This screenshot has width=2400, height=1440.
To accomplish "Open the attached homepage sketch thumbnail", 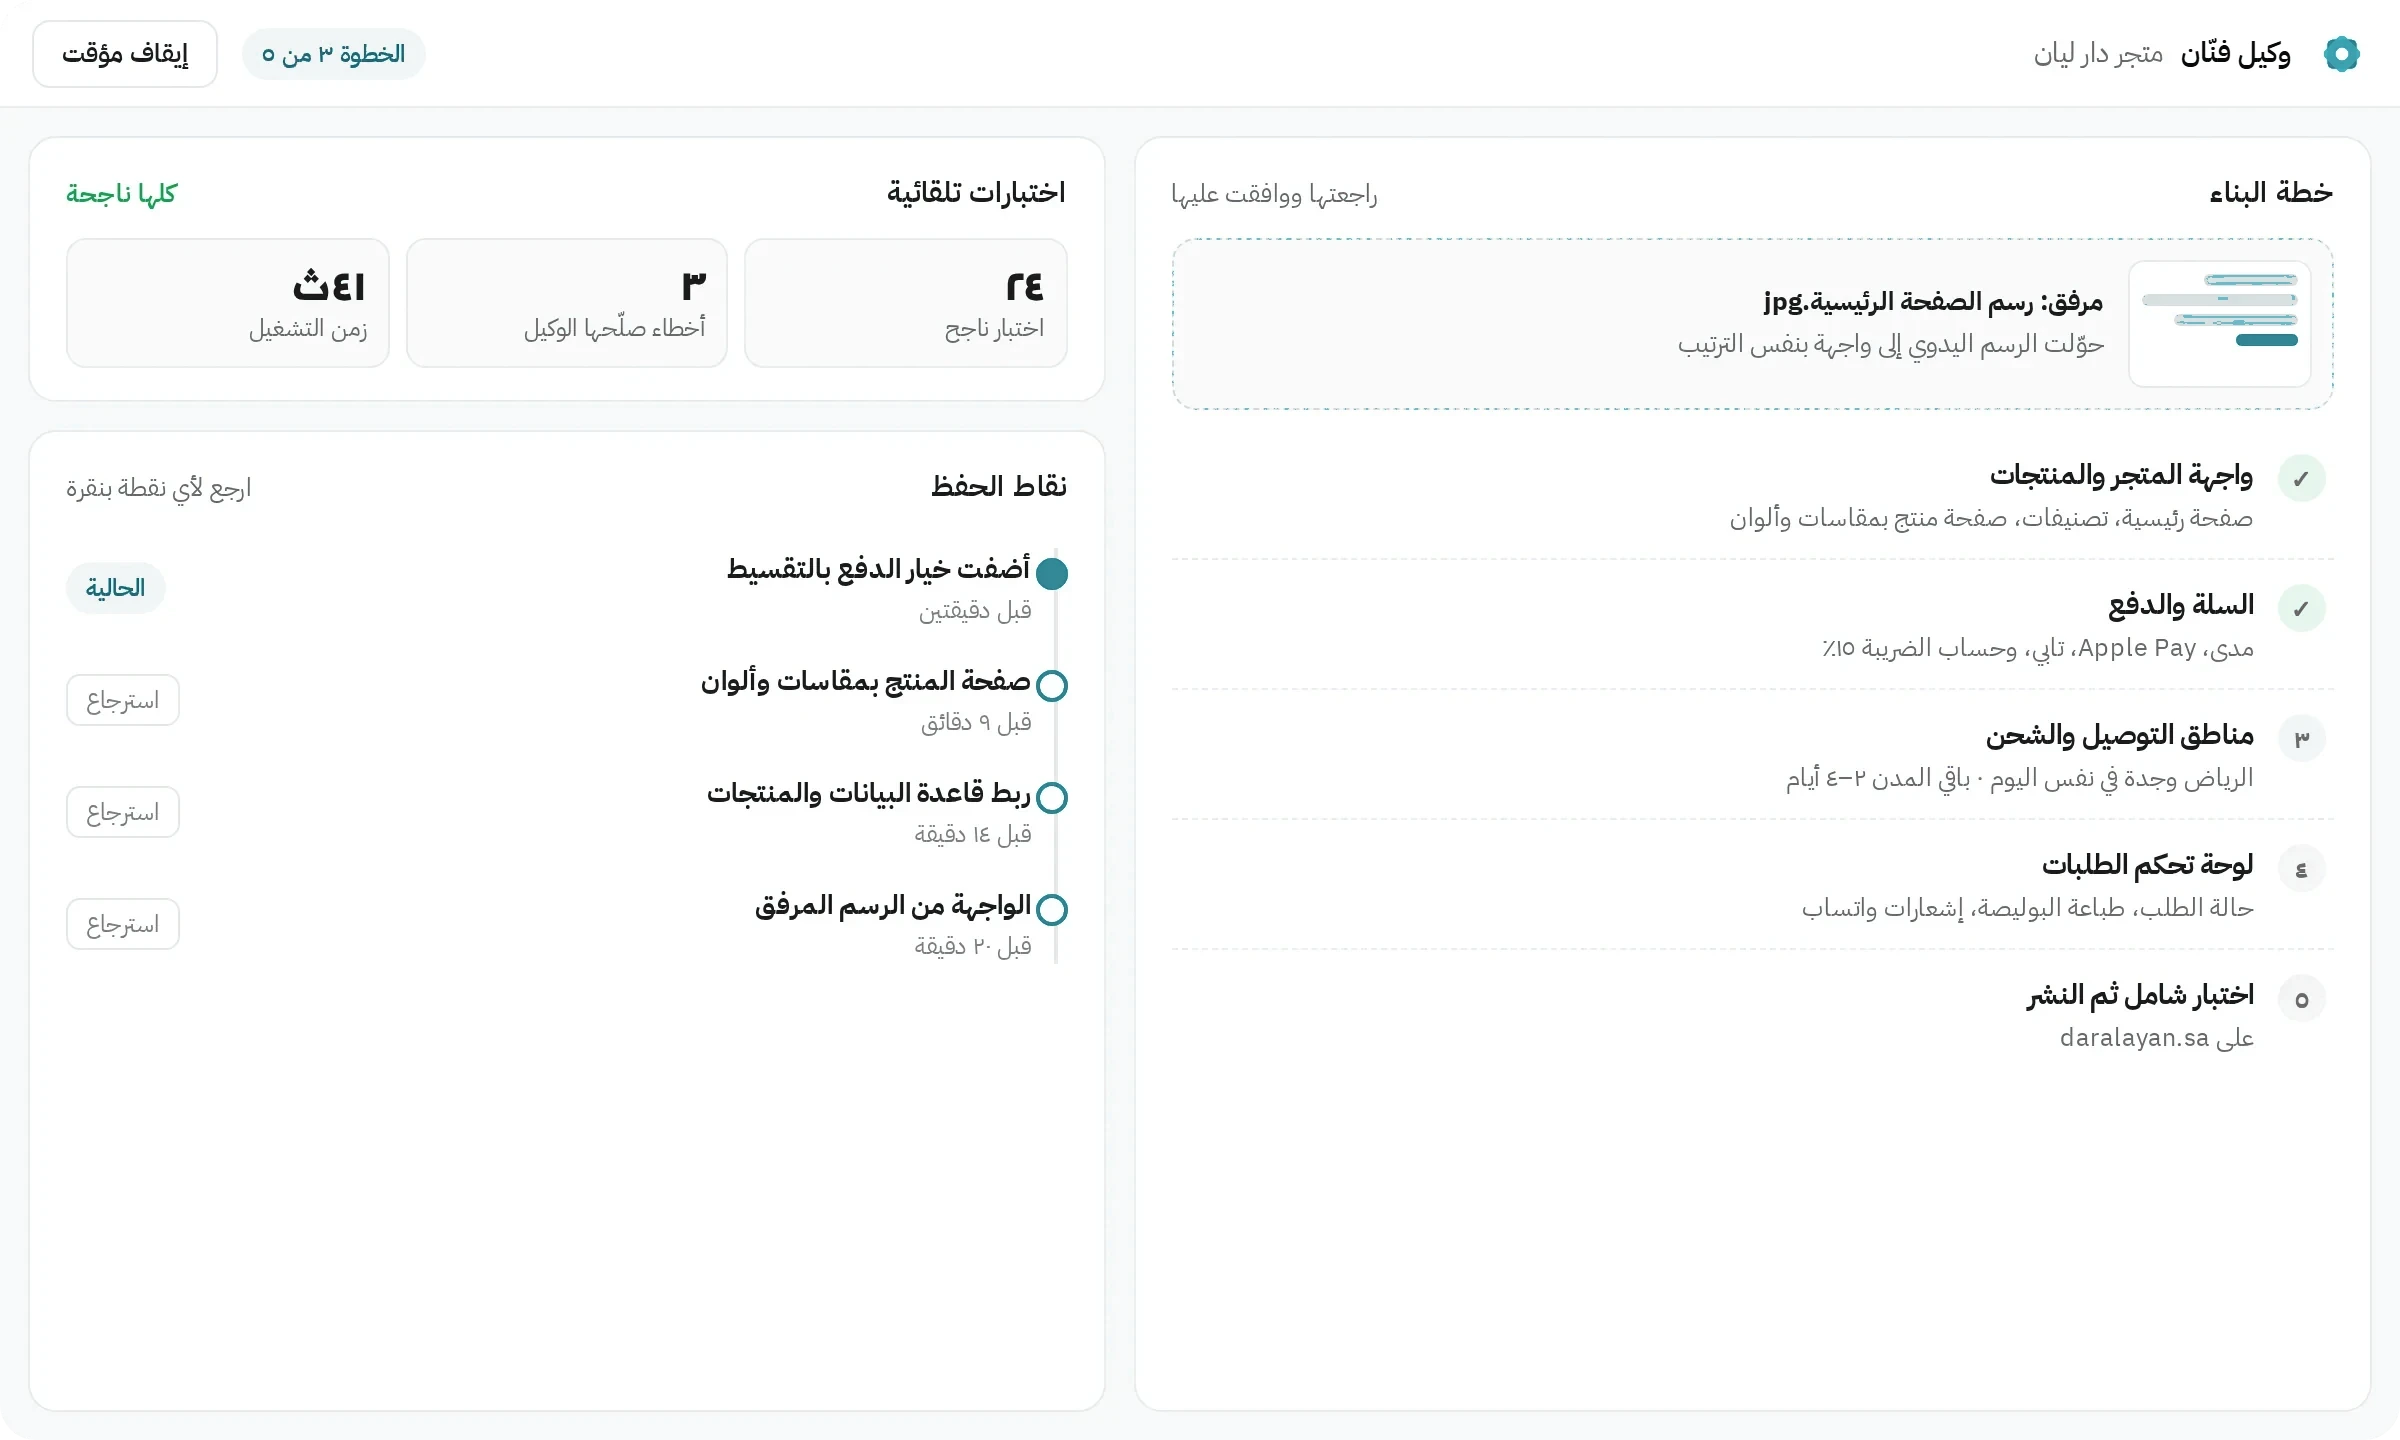I will pos(2220,324).
